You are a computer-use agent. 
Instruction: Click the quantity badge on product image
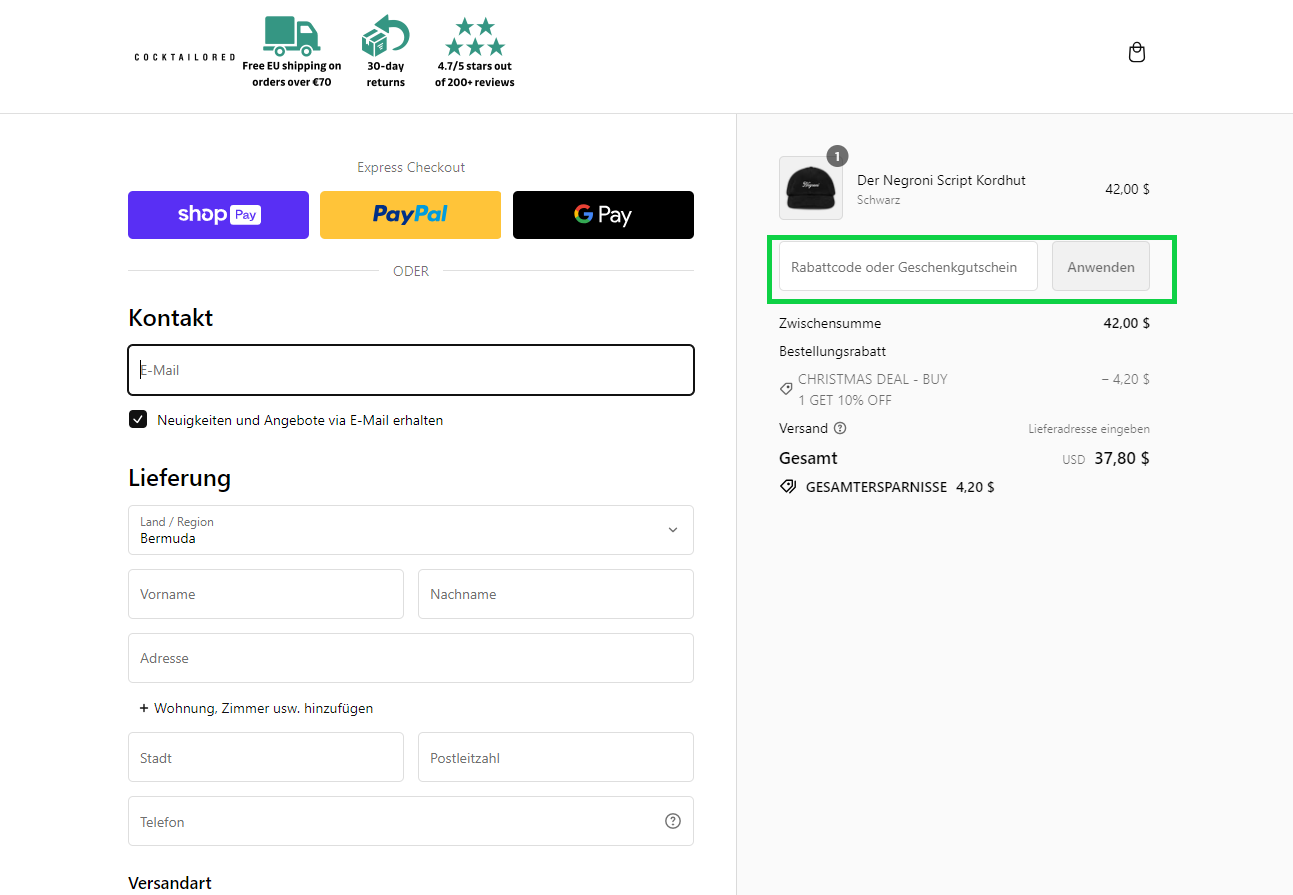pos(837,156)
